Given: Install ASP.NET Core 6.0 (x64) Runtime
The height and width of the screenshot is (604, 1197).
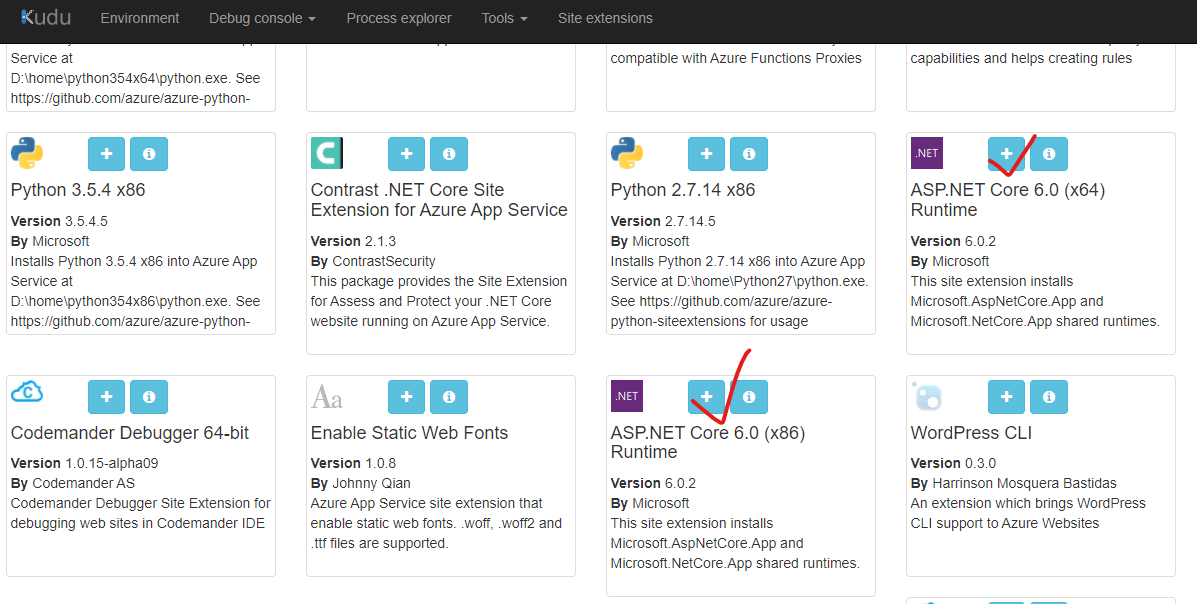Looking at the screenshot, I should point(1007,153).
